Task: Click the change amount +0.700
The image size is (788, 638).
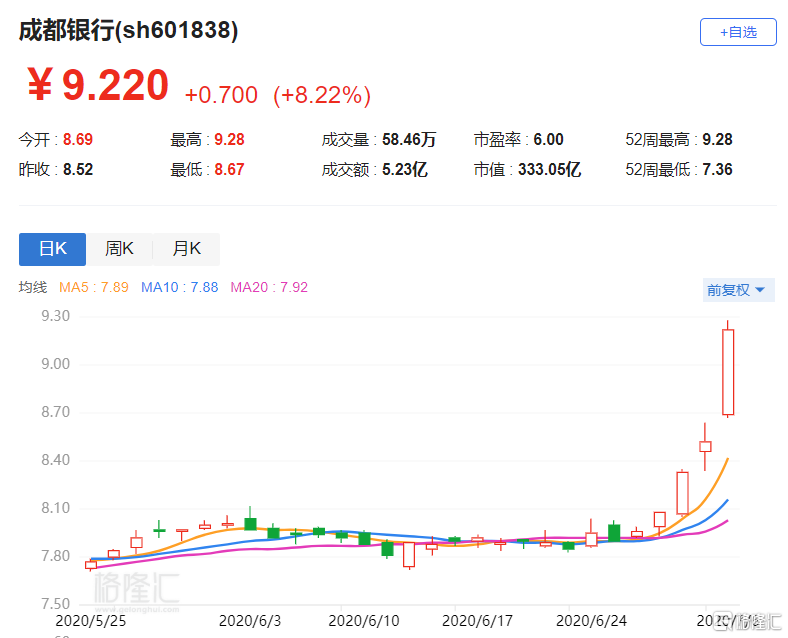Action: point(221,95)
